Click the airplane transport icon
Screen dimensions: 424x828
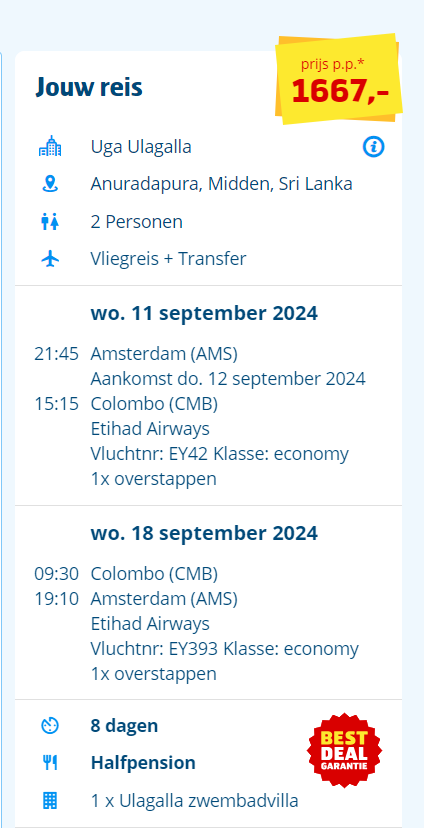[x=50, y=259]
